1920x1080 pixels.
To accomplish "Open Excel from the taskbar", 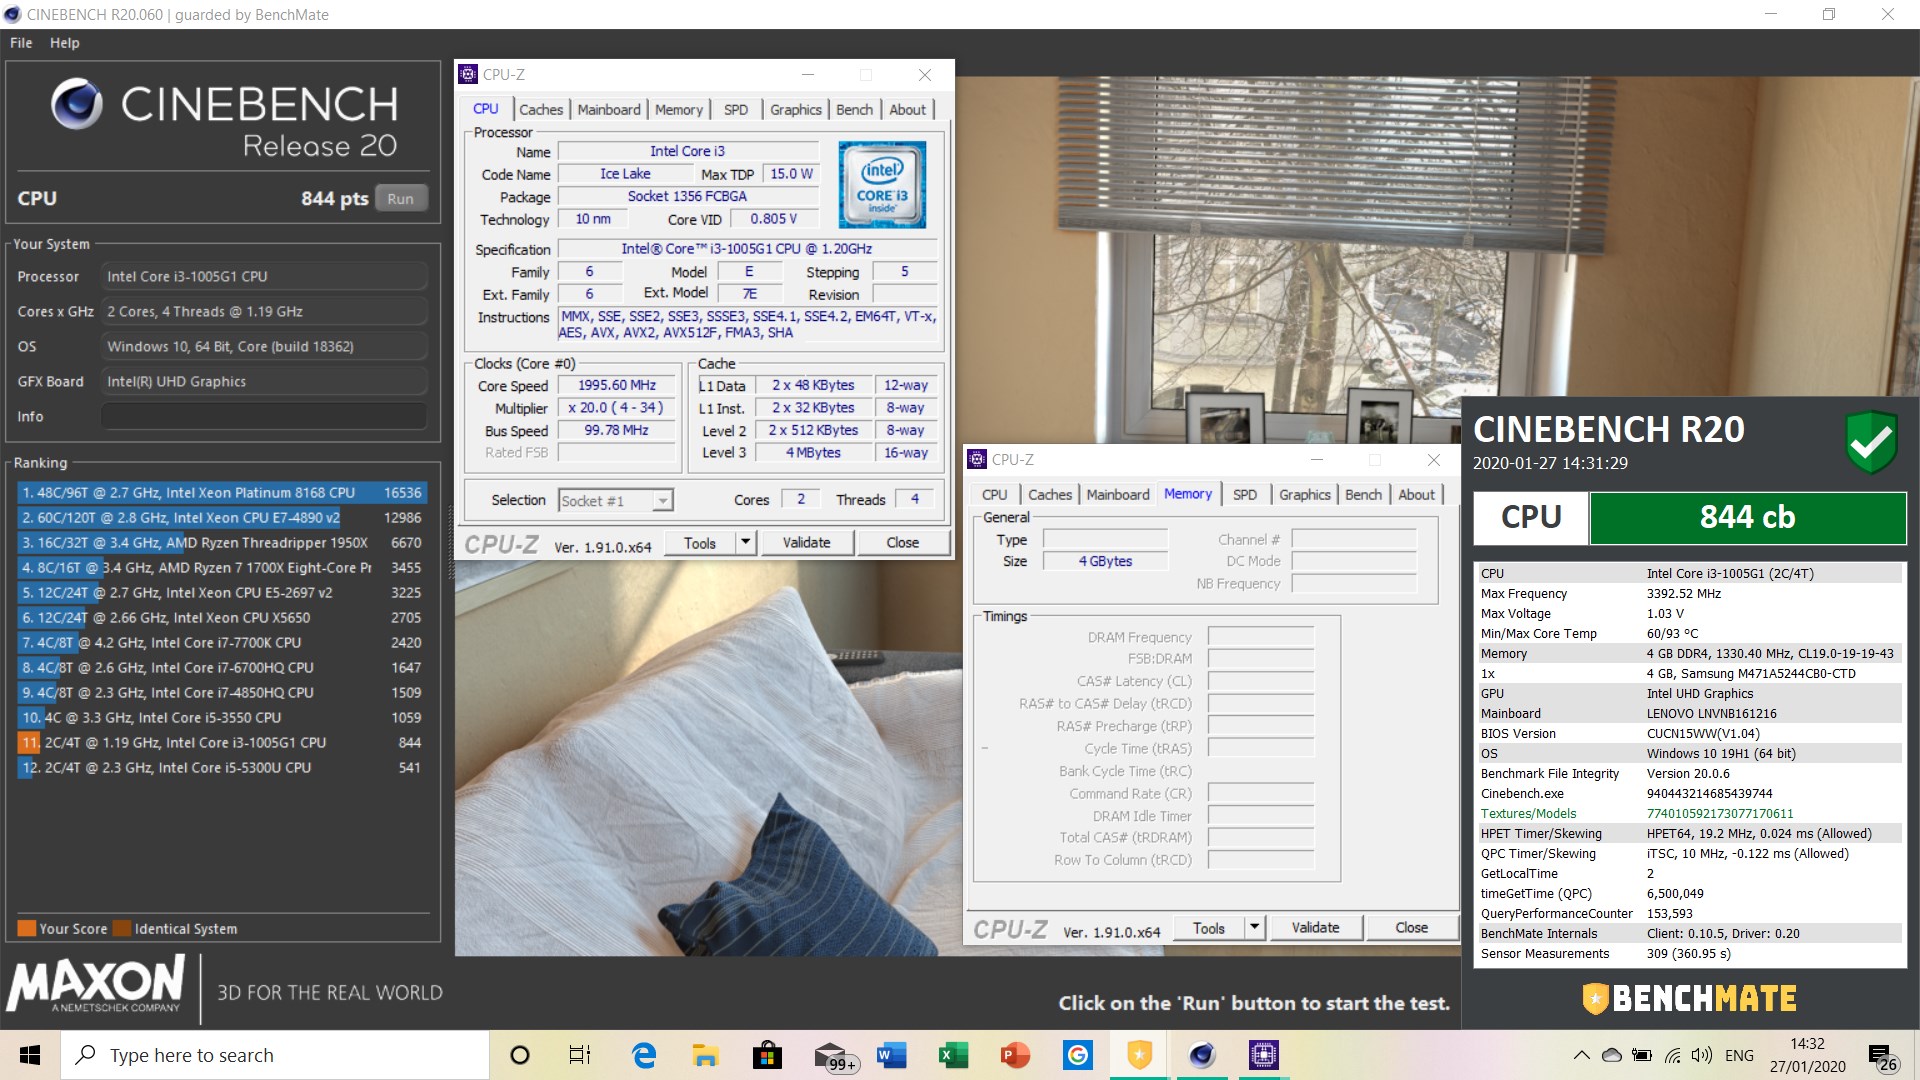I will tap(953, 1055).
